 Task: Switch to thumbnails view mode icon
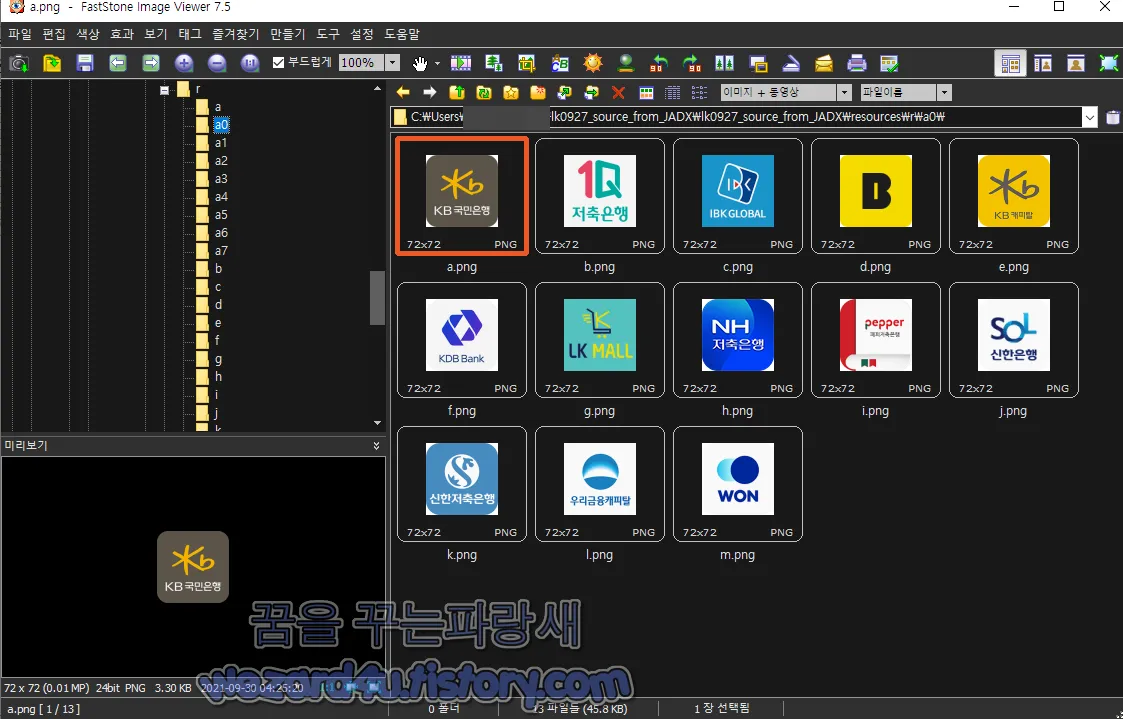[646, 92]
